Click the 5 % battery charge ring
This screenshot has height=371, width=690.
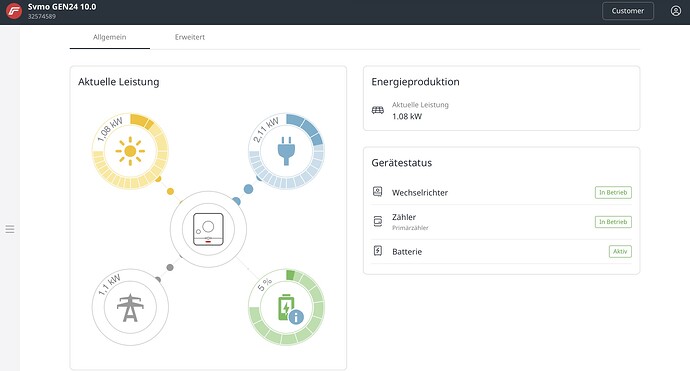(x=286, y=307)
